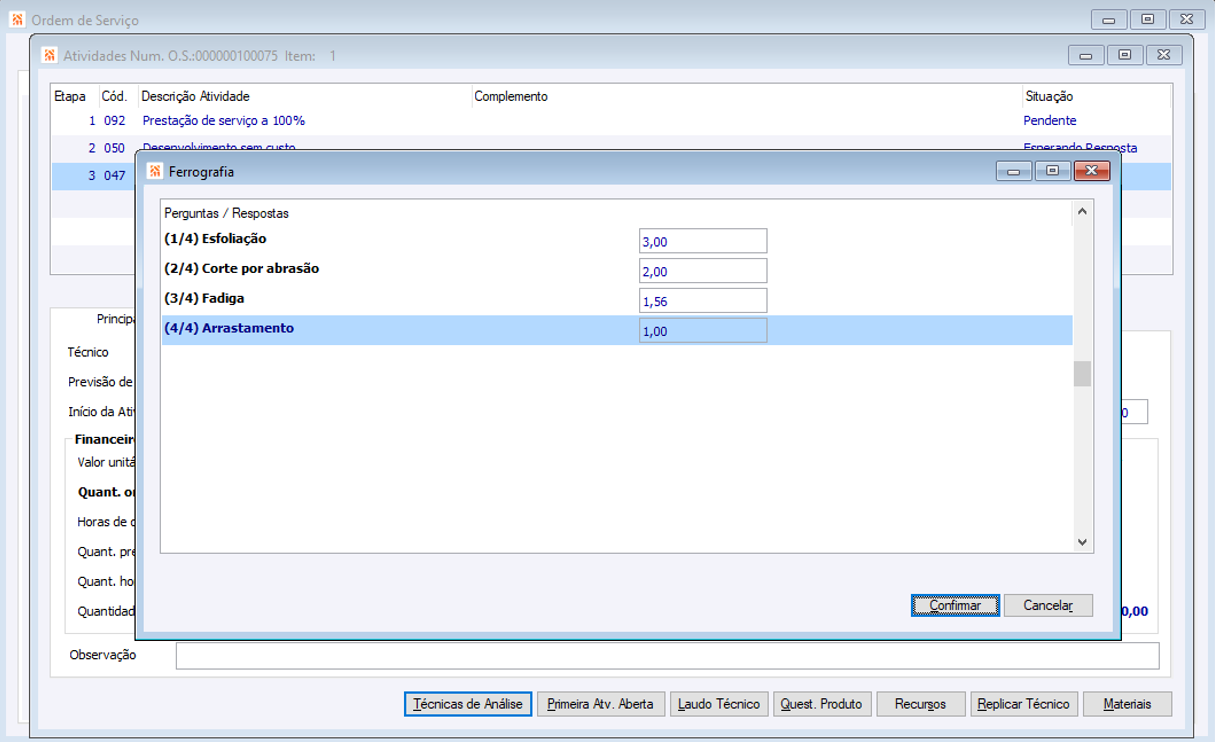
Task: Click the Ferrografia dialog title icon
Action: (x=155, y=171)
